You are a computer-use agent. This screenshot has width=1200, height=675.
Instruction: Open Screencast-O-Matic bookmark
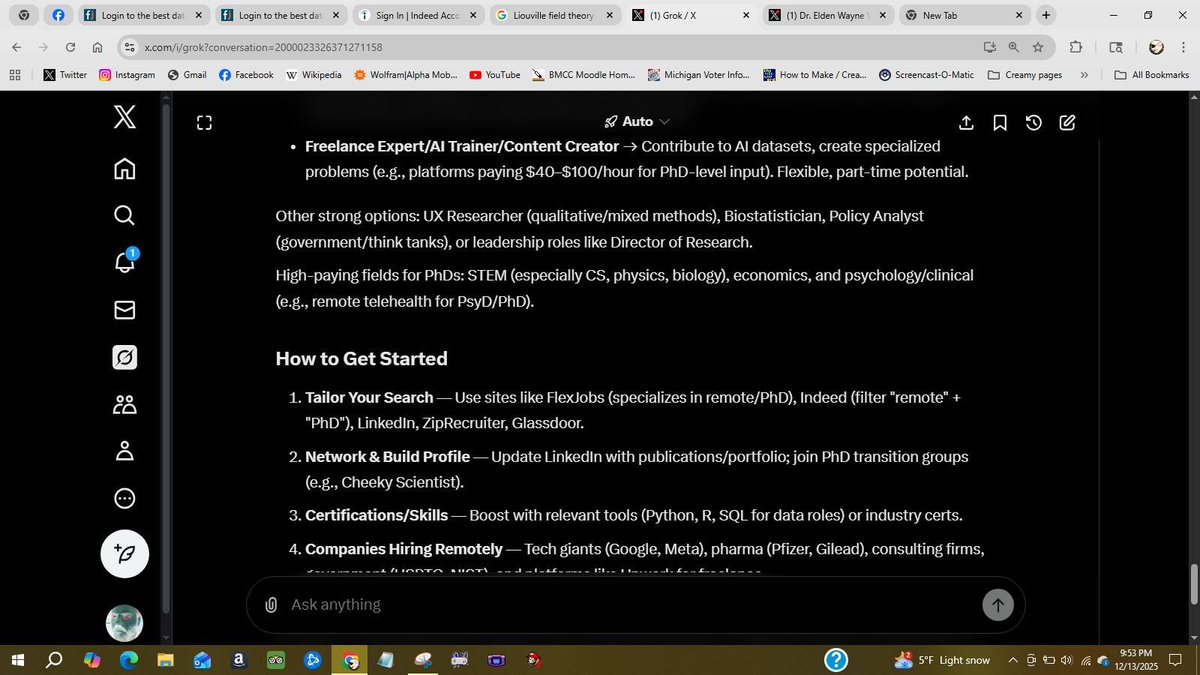[928, 75]
